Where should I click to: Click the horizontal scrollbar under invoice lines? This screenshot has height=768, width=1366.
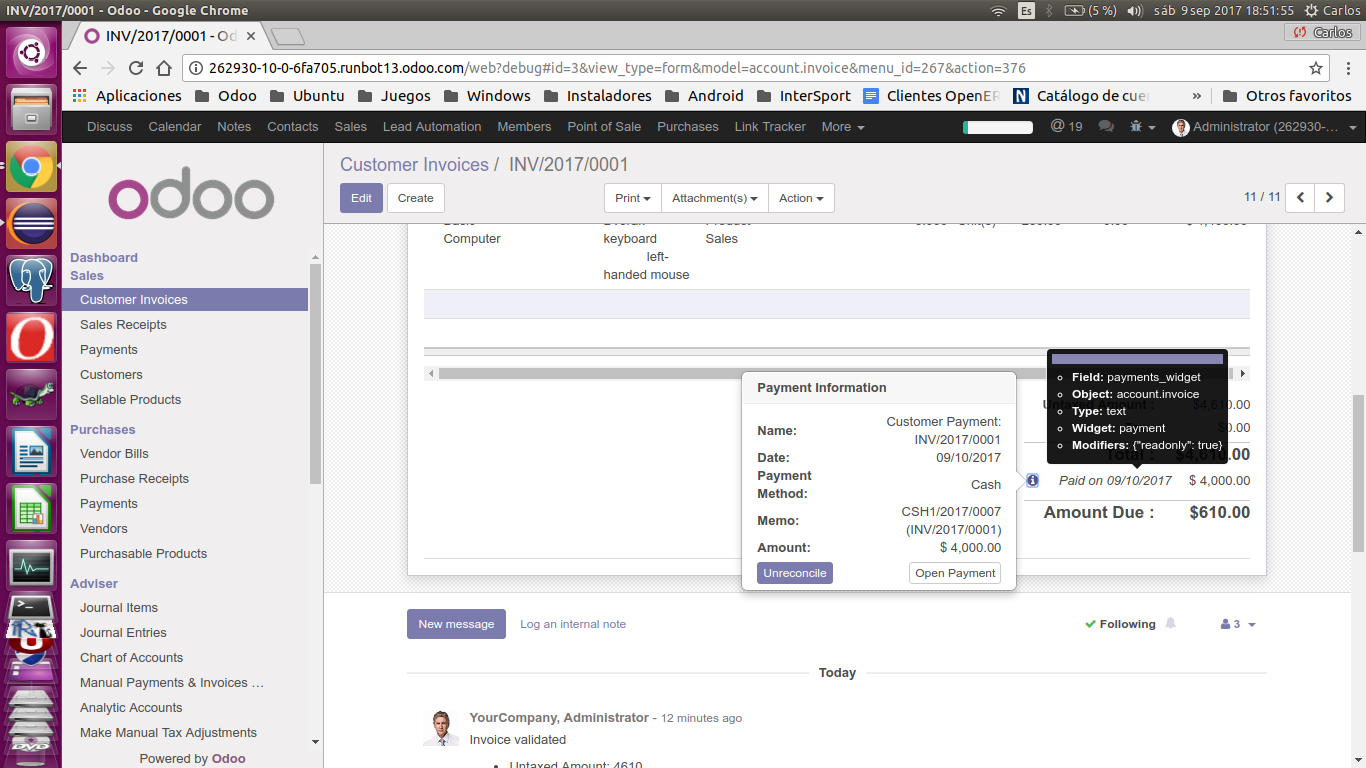[x=837, y=373]
